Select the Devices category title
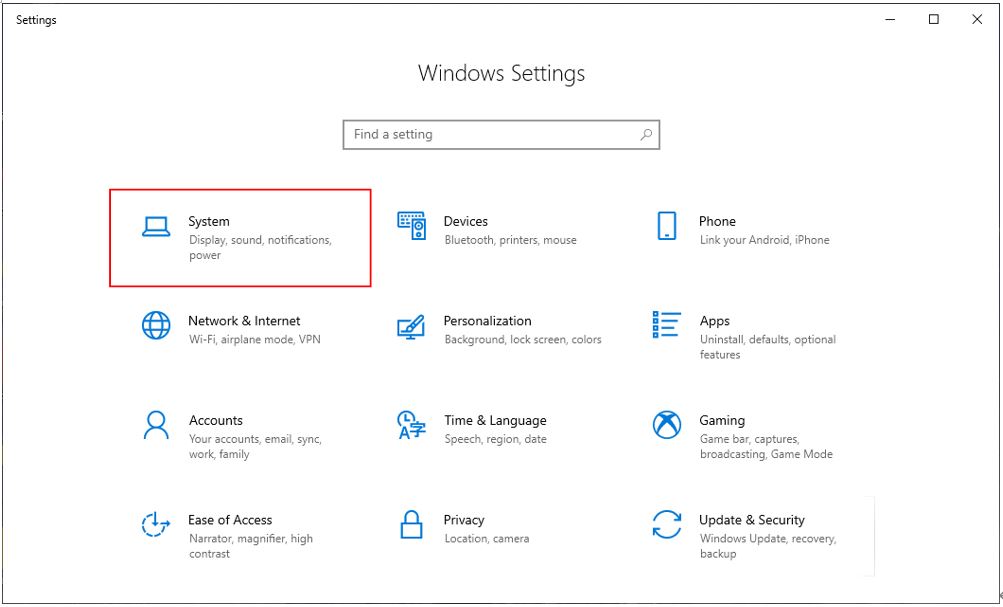This screenshot has height=607, width=1003. tap(466, 221)
